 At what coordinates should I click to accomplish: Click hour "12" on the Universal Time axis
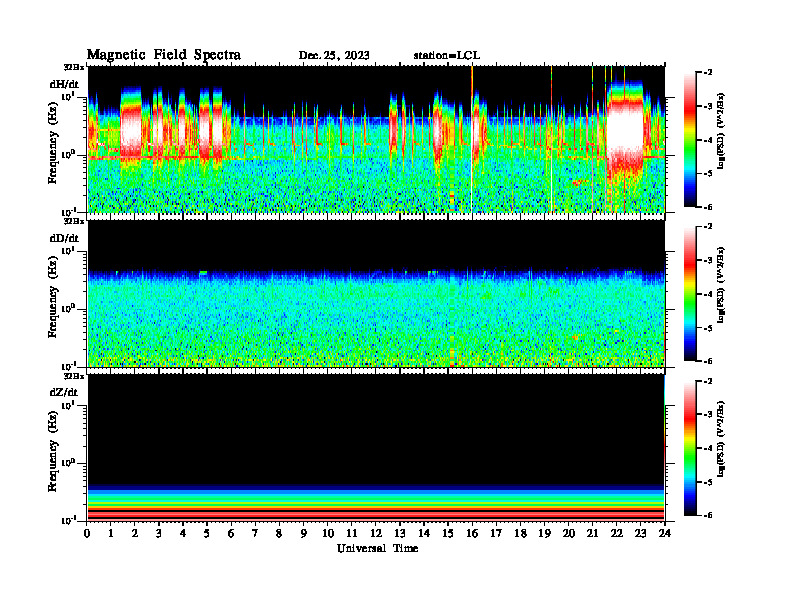pyautogui.click(x=376, y=533)
